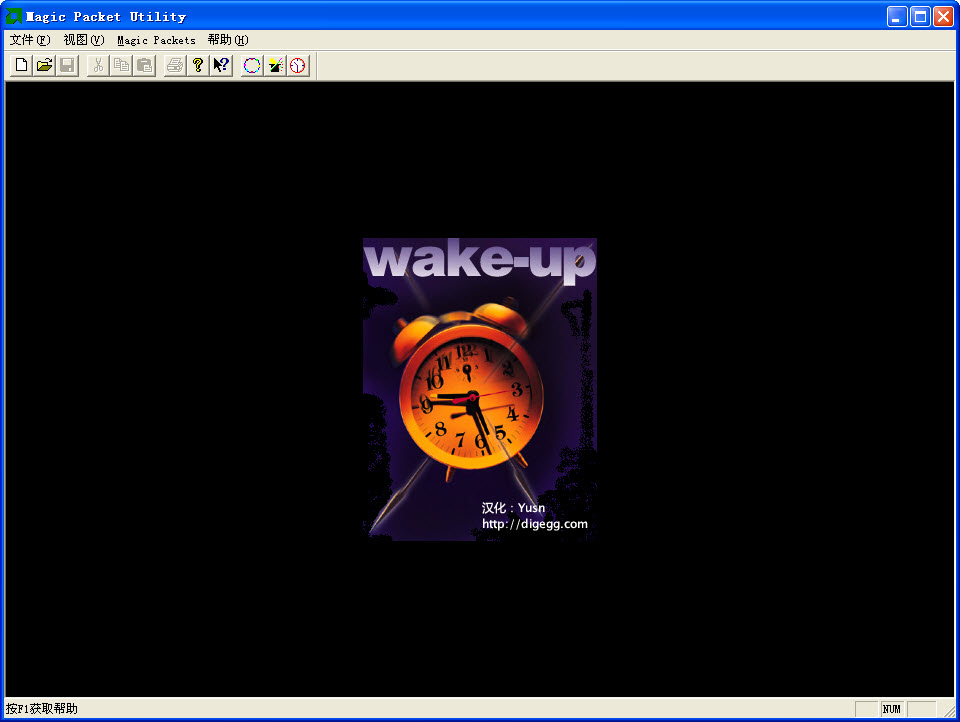Click the Print toolbar icon
The image size is (960, 722).
[x=175, y=66]
